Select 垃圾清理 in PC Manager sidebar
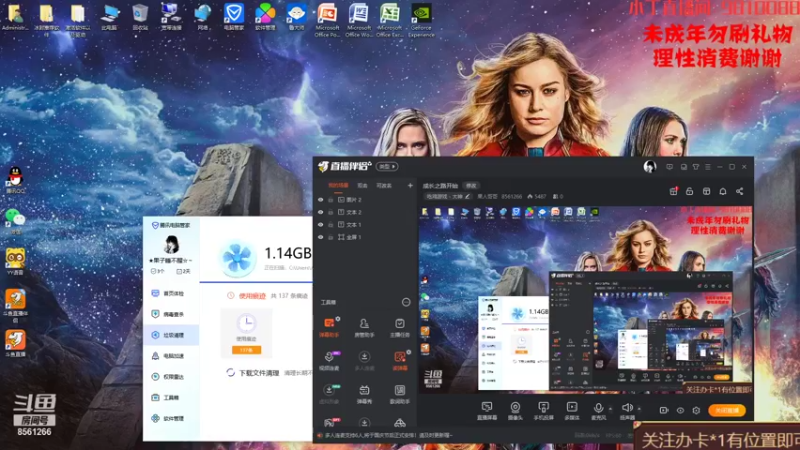This screenshot has width=800, height=450. 171,335
